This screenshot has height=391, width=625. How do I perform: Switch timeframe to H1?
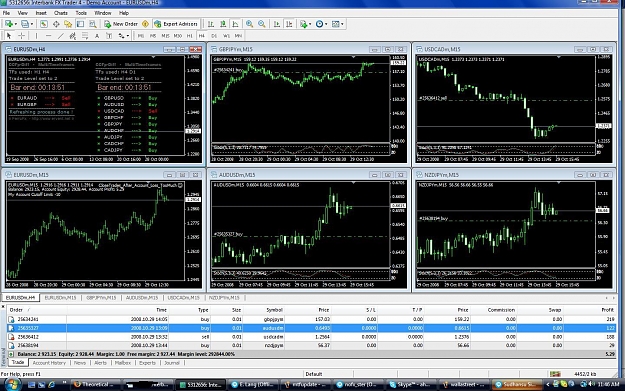pyautogui.click(x=190, y=36)
